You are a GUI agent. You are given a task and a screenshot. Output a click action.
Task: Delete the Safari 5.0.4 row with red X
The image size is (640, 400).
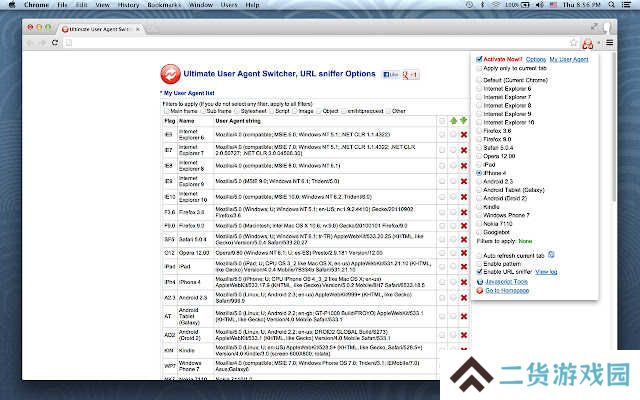coord(464,239)
